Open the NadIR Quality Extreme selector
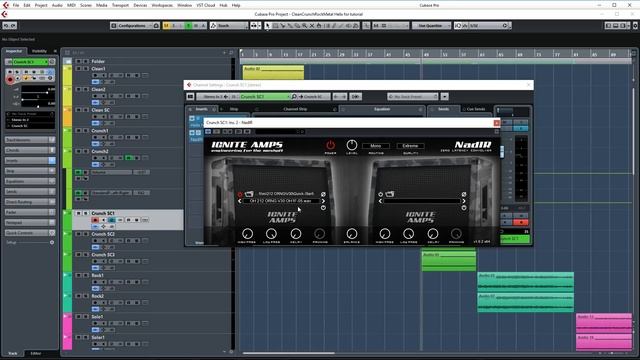 [410, 146]
